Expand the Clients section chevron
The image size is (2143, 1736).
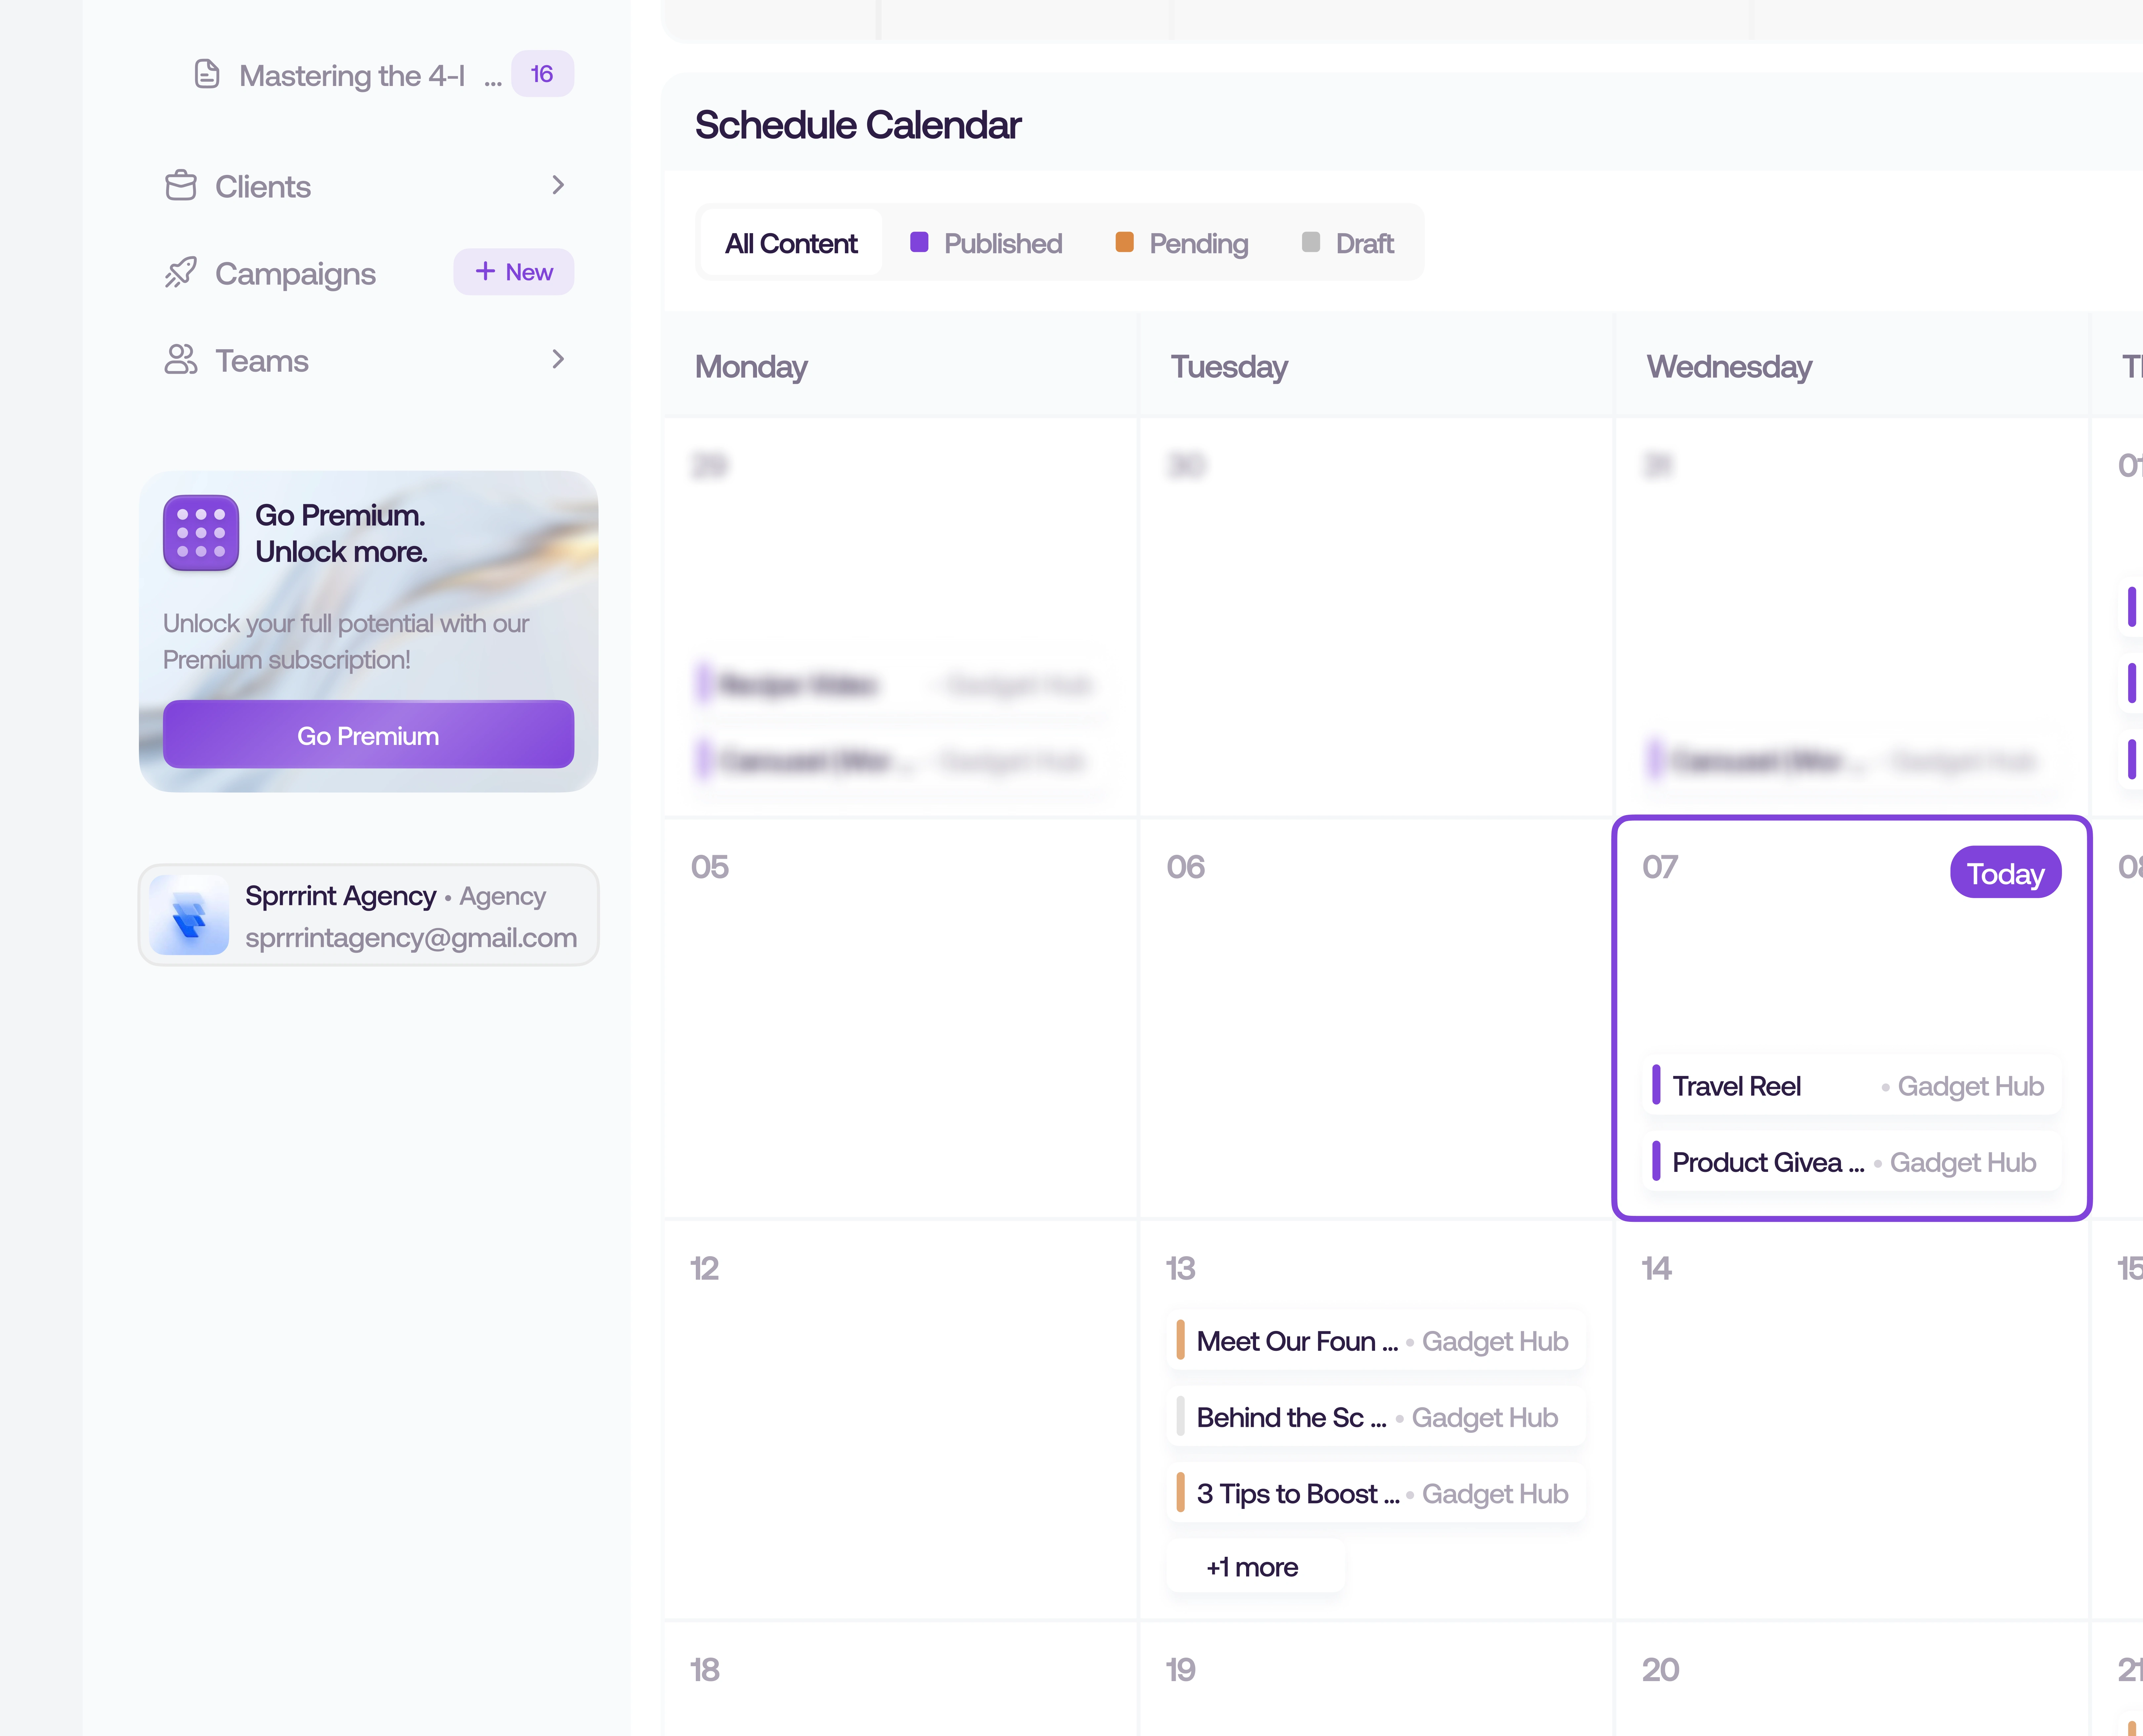[558, 185]
